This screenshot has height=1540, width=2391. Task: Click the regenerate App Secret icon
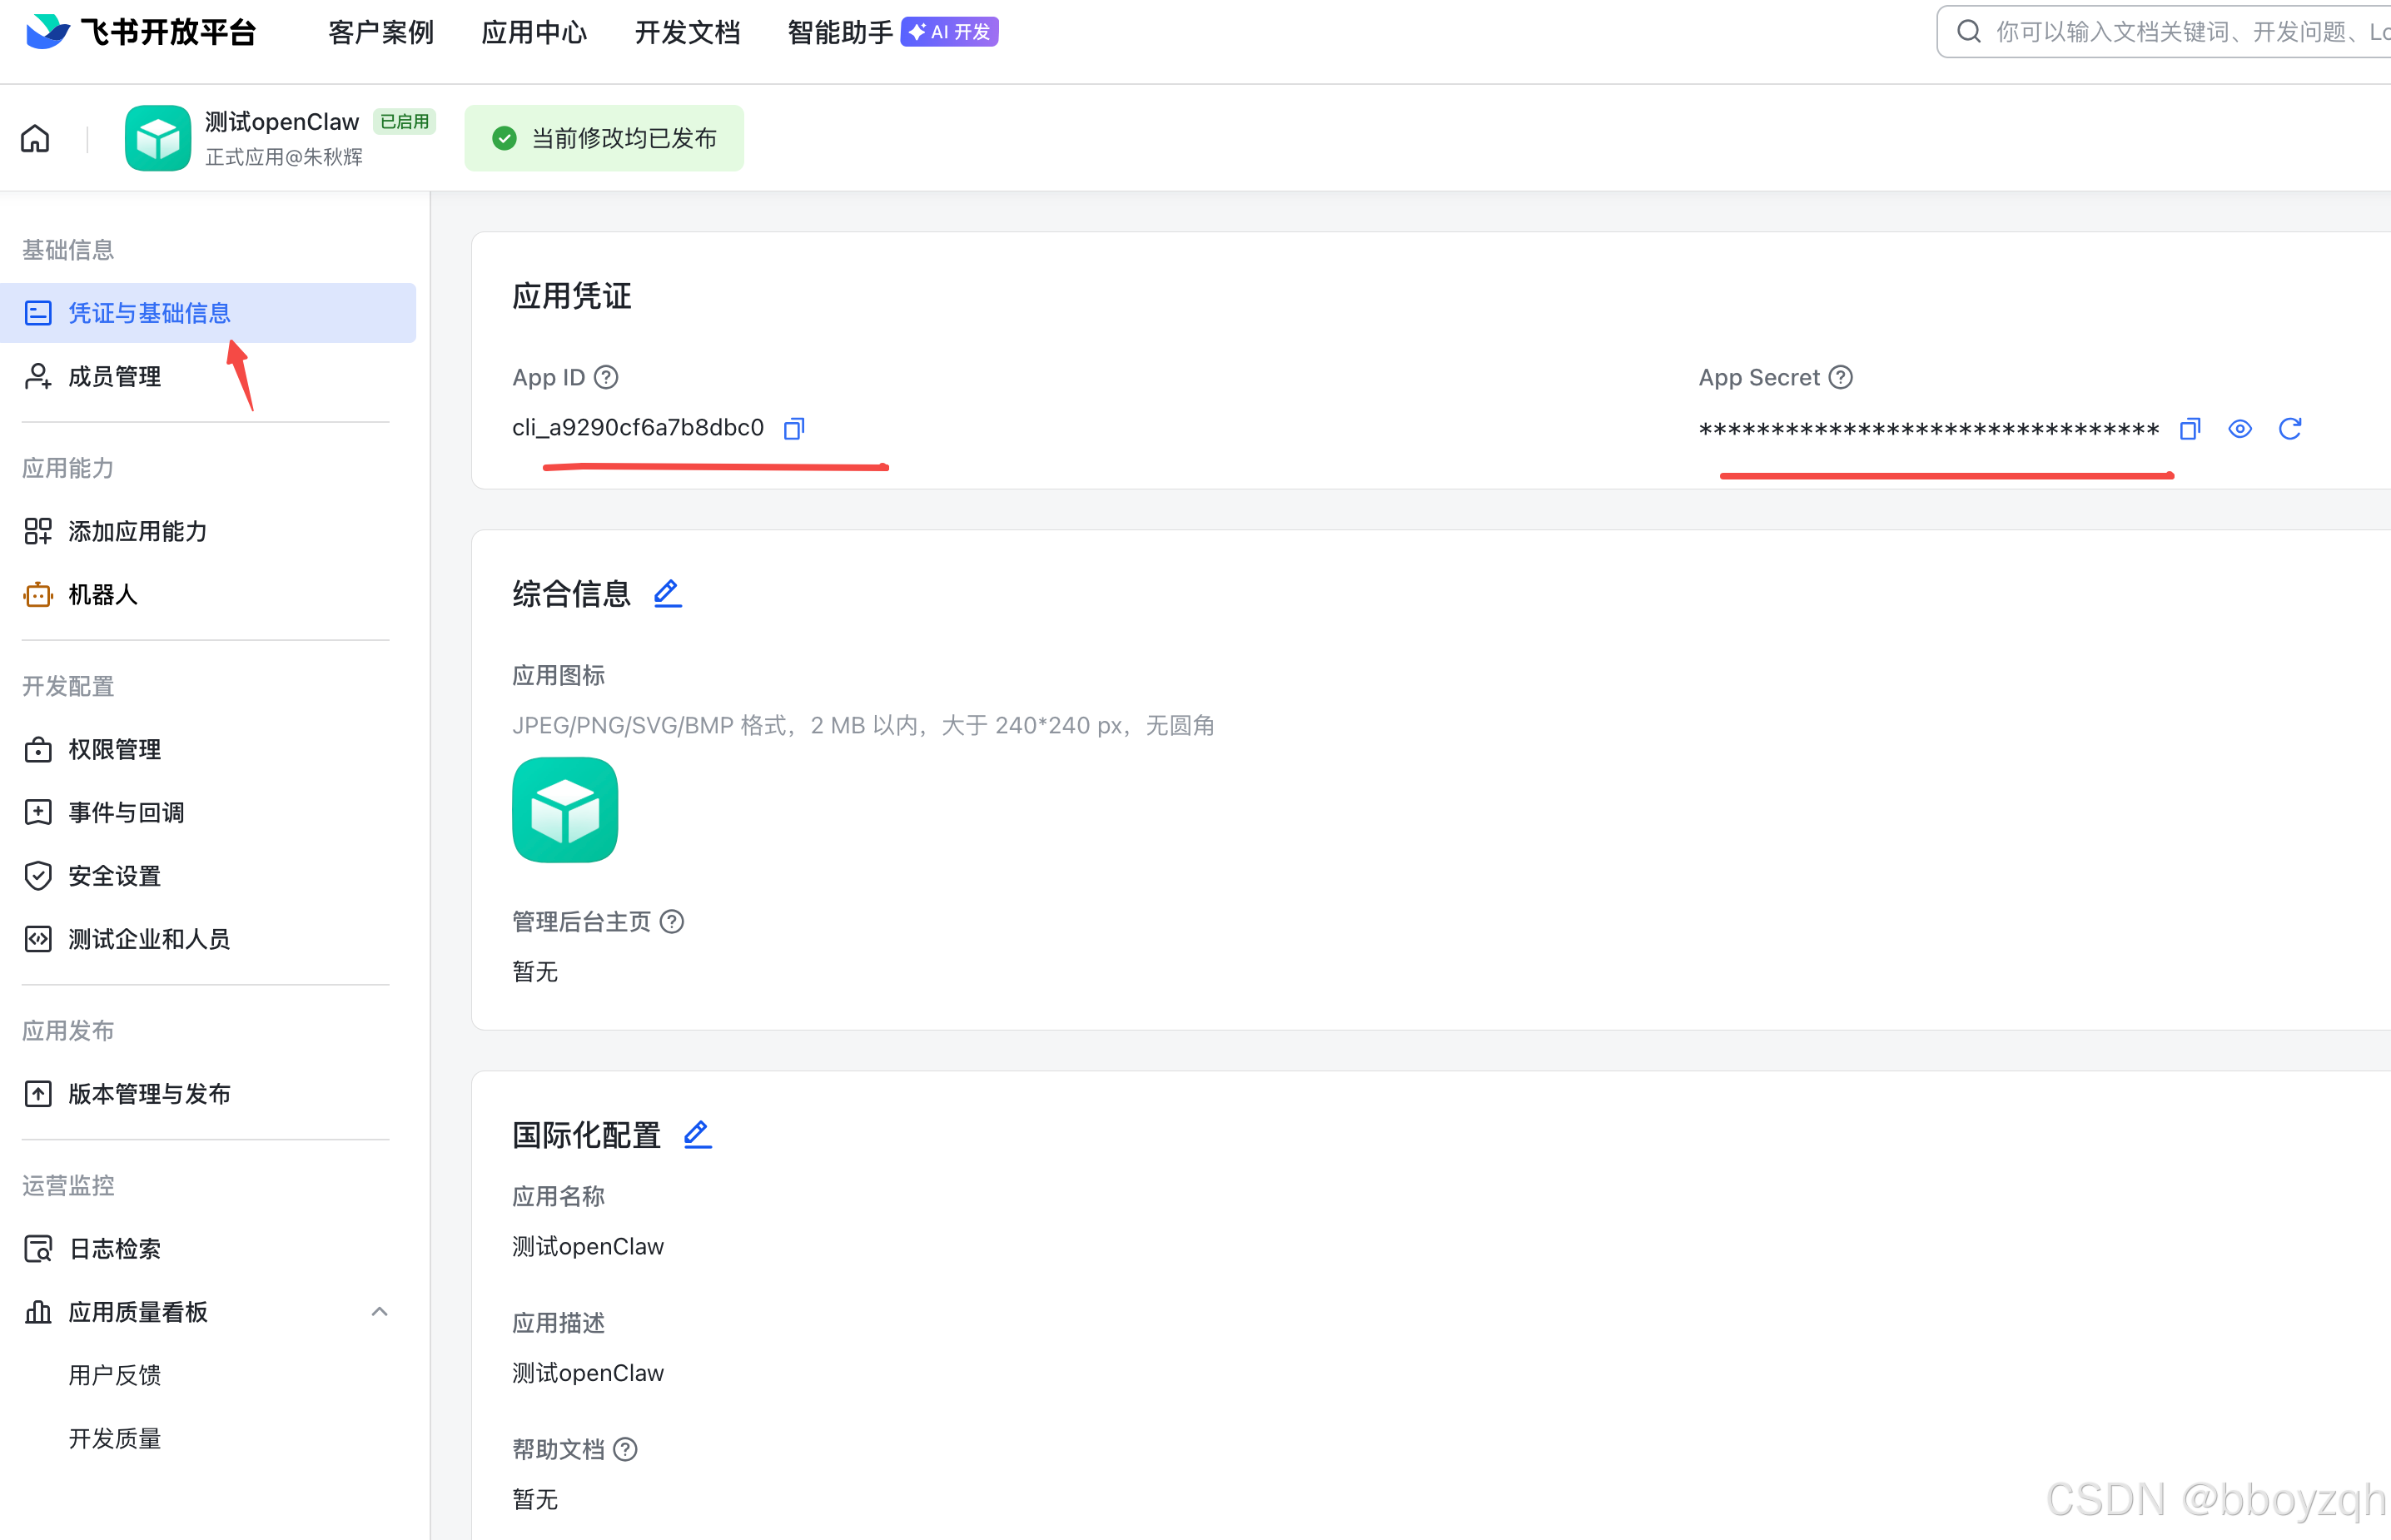coord(2289,429)
